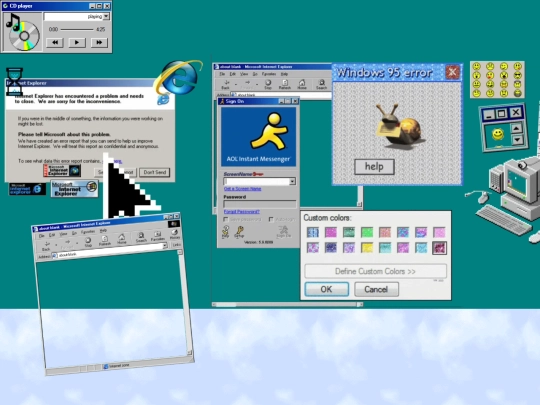This screenshot has width=540, height=405.
Task: Click Back icon in tilted Internet Explorer window
Action: (x=46, y=246)
